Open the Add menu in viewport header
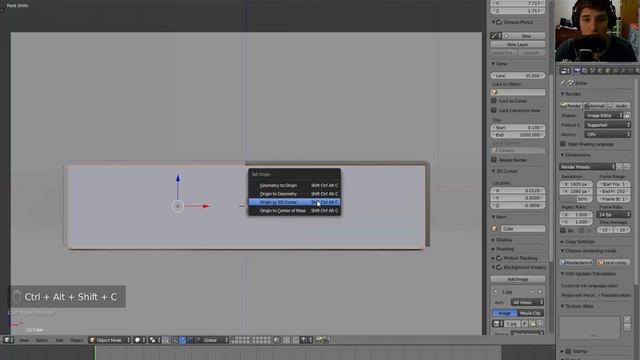The width and height of the screenshot is (640, 360). pos(59,340)
